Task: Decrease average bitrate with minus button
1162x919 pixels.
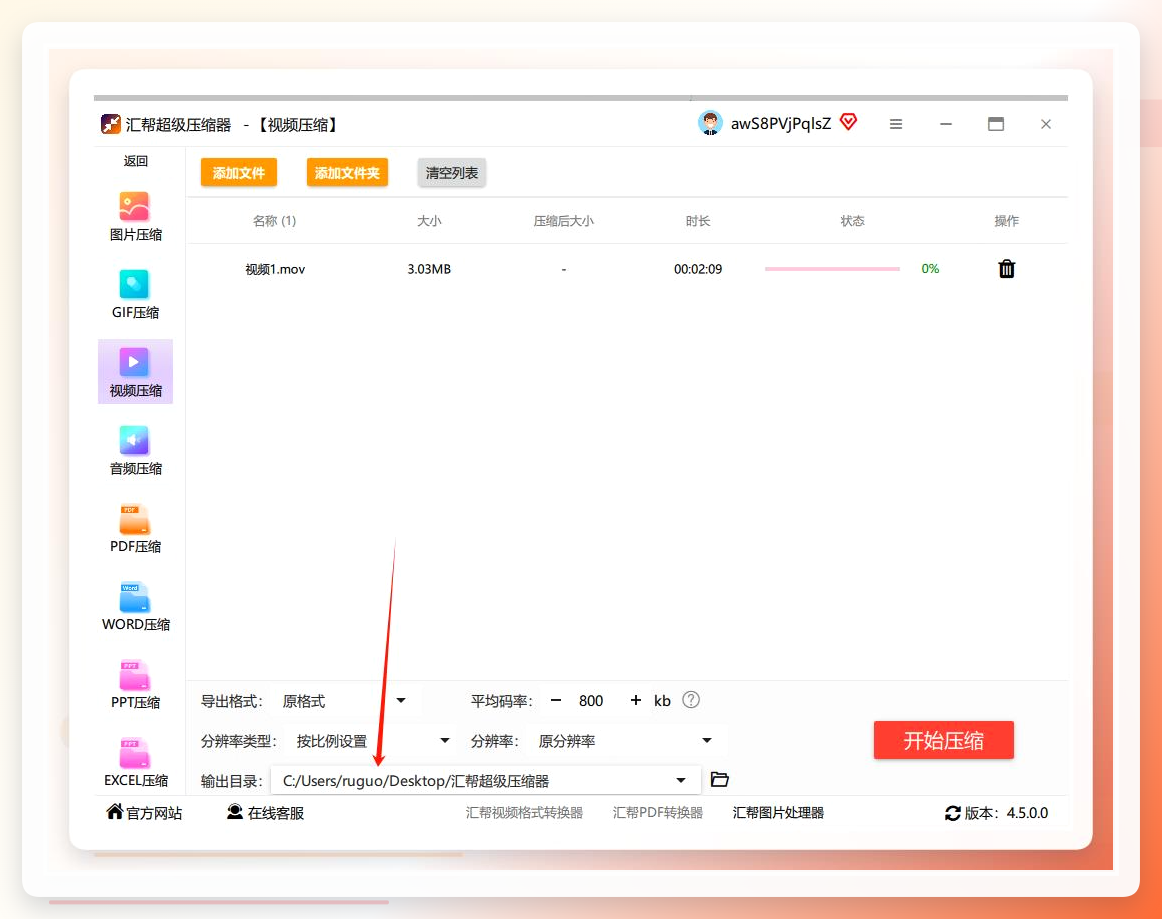Action: click(x=556, y=700)
